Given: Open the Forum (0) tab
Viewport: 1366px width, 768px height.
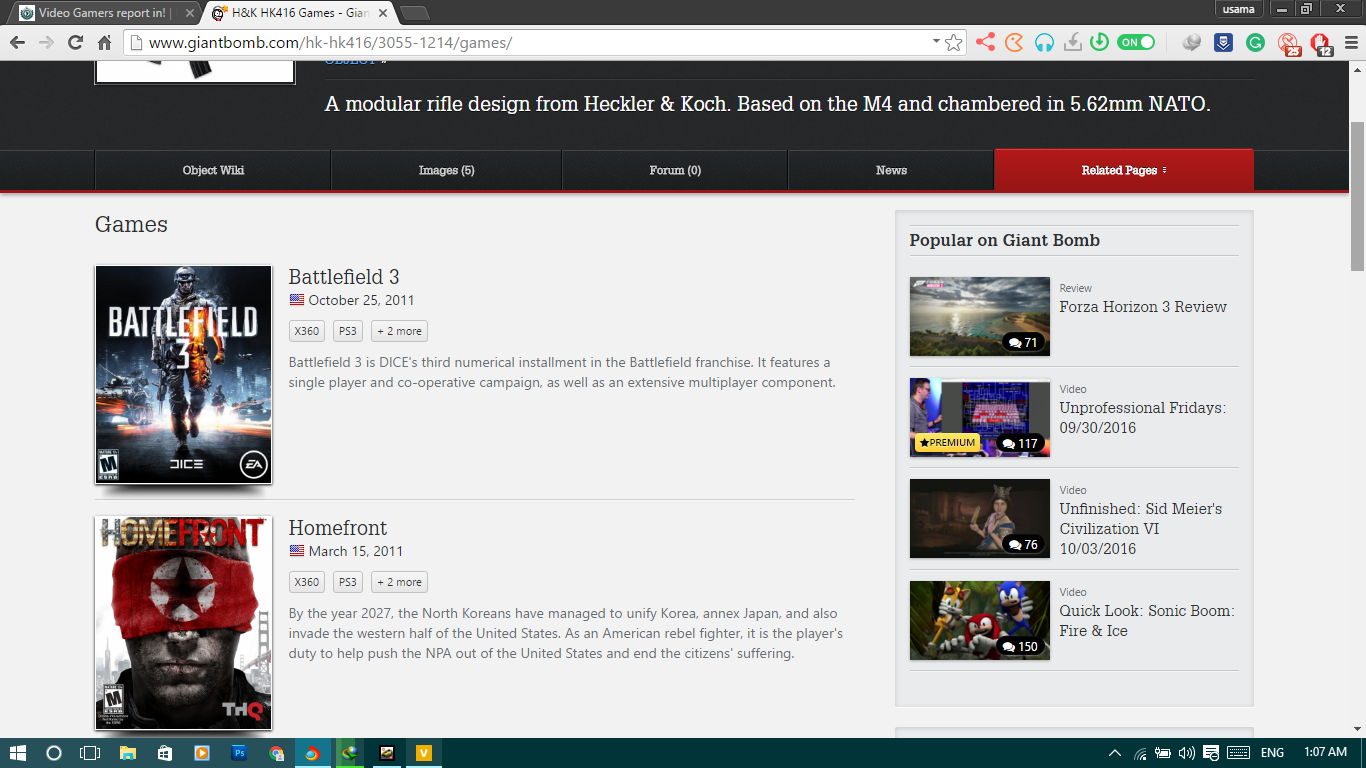Looking at the screenshot, I should [x=675, y=170].
